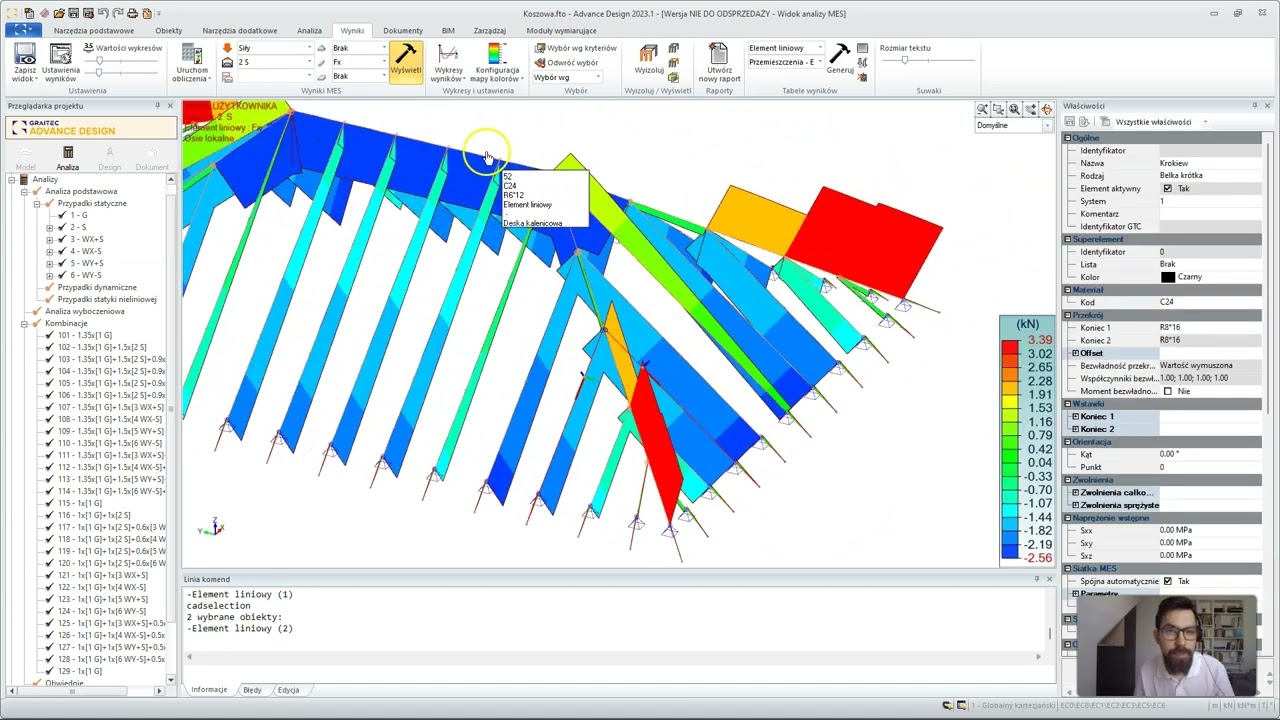The width and height of the screenshot is (1280, 720).
Task: Open the Obiekty ribbon tab
Action: coord(168,31)
